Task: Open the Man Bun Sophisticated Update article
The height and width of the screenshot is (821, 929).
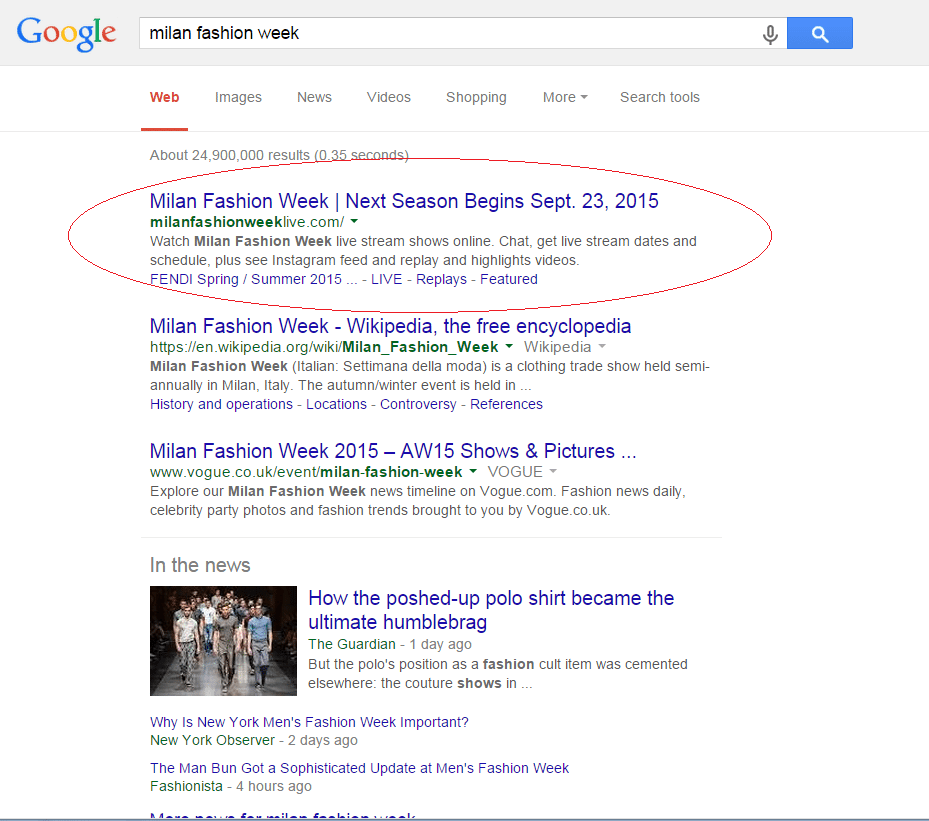Action: [x=359, y=768]
